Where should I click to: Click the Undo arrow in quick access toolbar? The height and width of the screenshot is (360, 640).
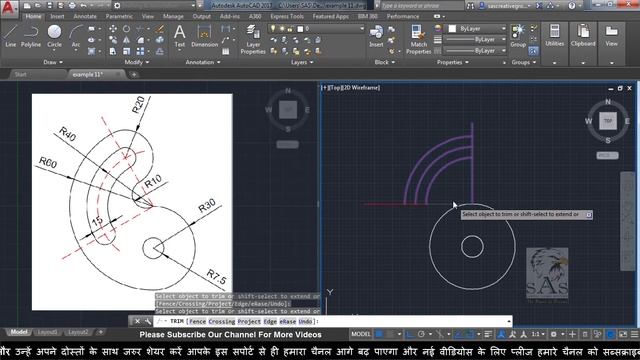point(83,6)
